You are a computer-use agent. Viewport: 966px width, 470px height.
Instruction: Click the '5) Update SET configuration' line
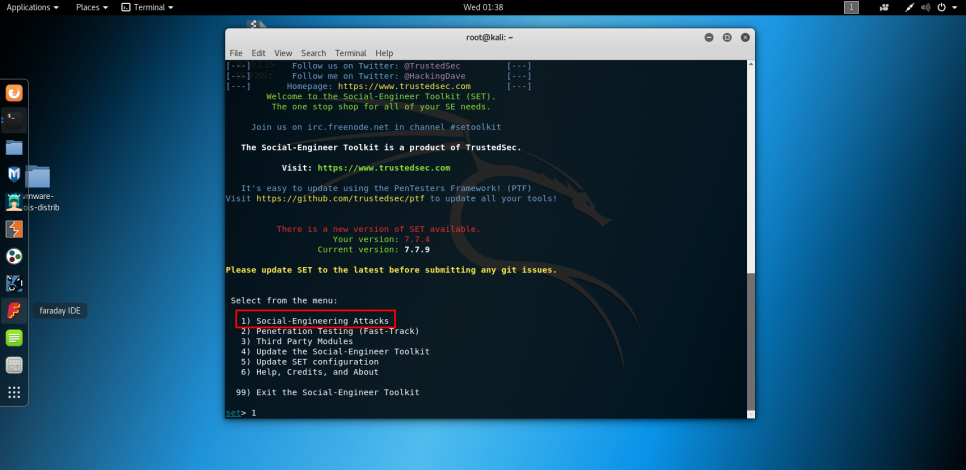point(310,362)
